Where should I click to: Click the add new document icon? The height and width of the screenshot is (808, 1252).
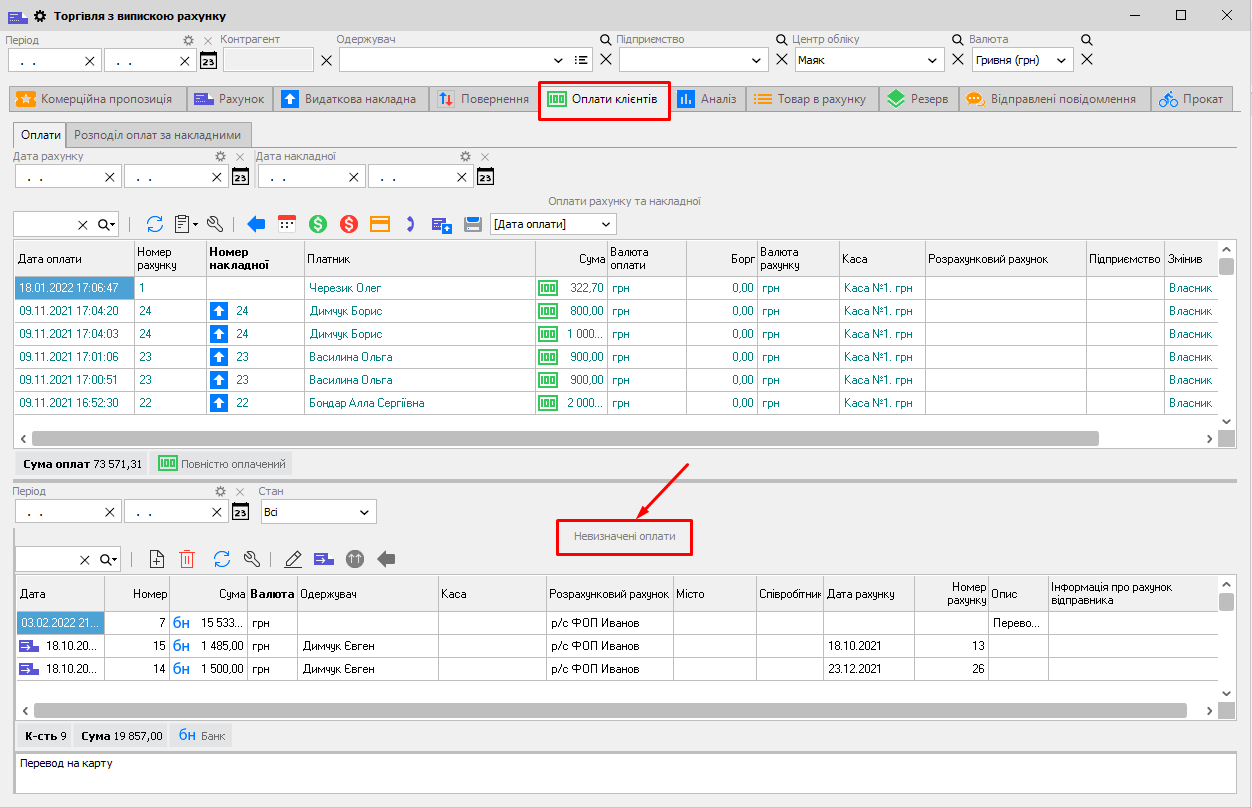coord(156,559)
